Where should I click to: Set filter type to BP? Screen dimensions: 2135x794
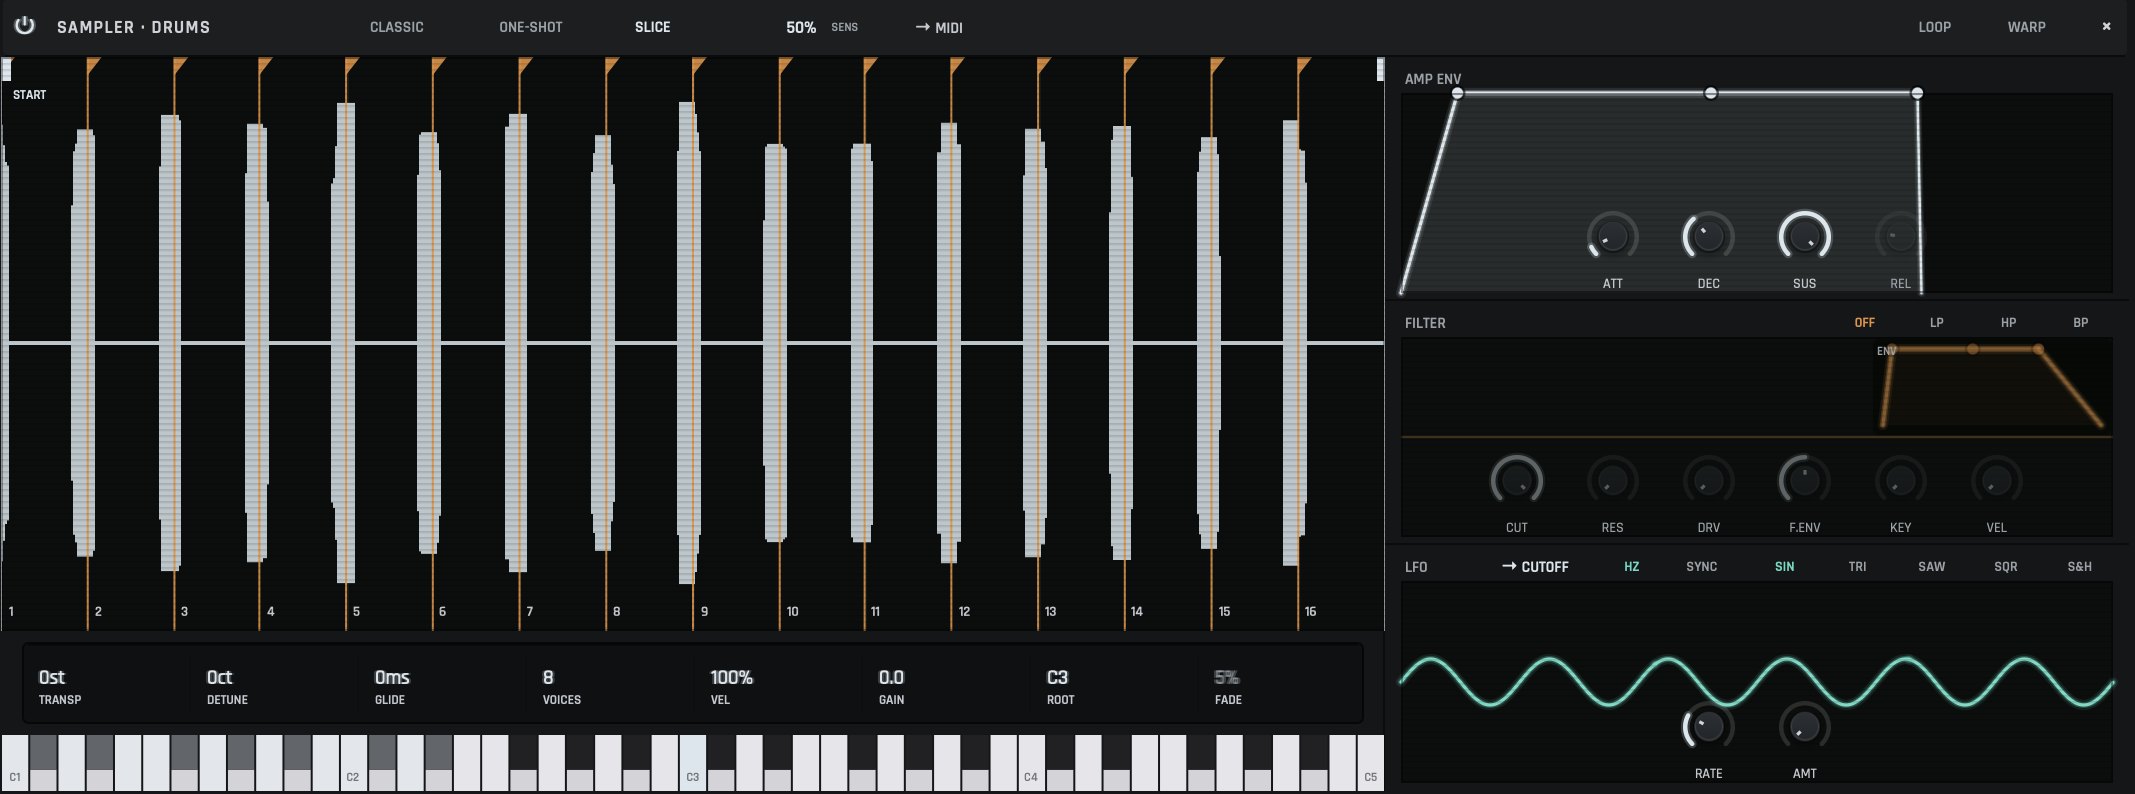pos(2080,323)
